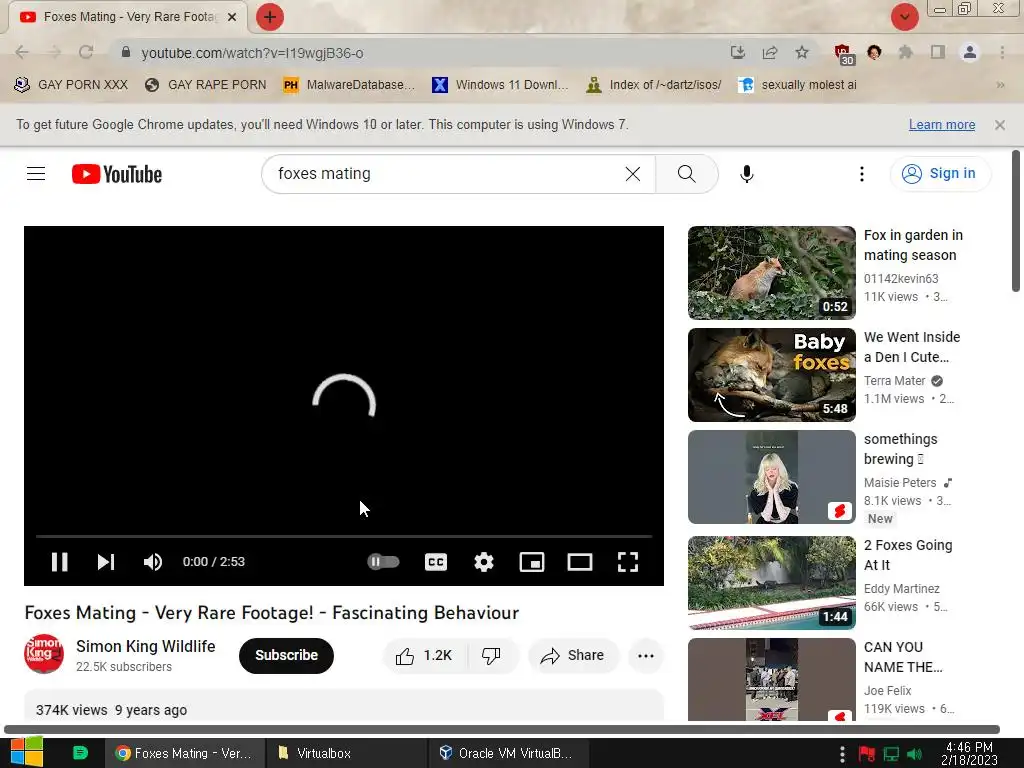Open the Extensions puzzle-piece menu
The image size is (1024, 768).
905,52
